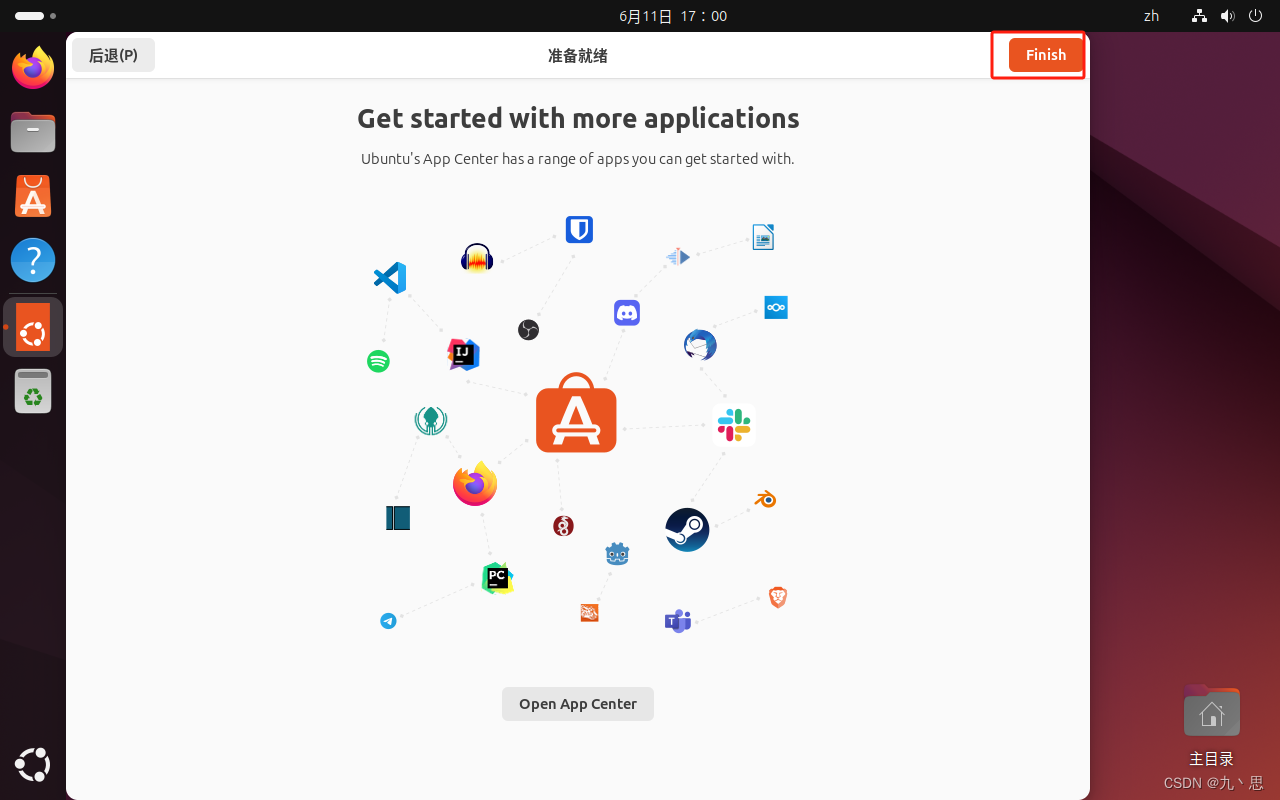The width and height of the screenshot is (1280, 800).
Task: Click the OBS Studio icon
Action: point(529,329)
